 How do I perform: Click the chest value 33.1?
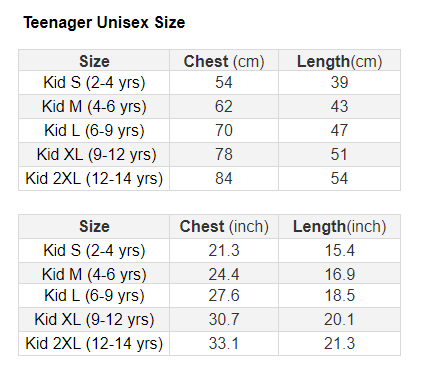(224, 343)
